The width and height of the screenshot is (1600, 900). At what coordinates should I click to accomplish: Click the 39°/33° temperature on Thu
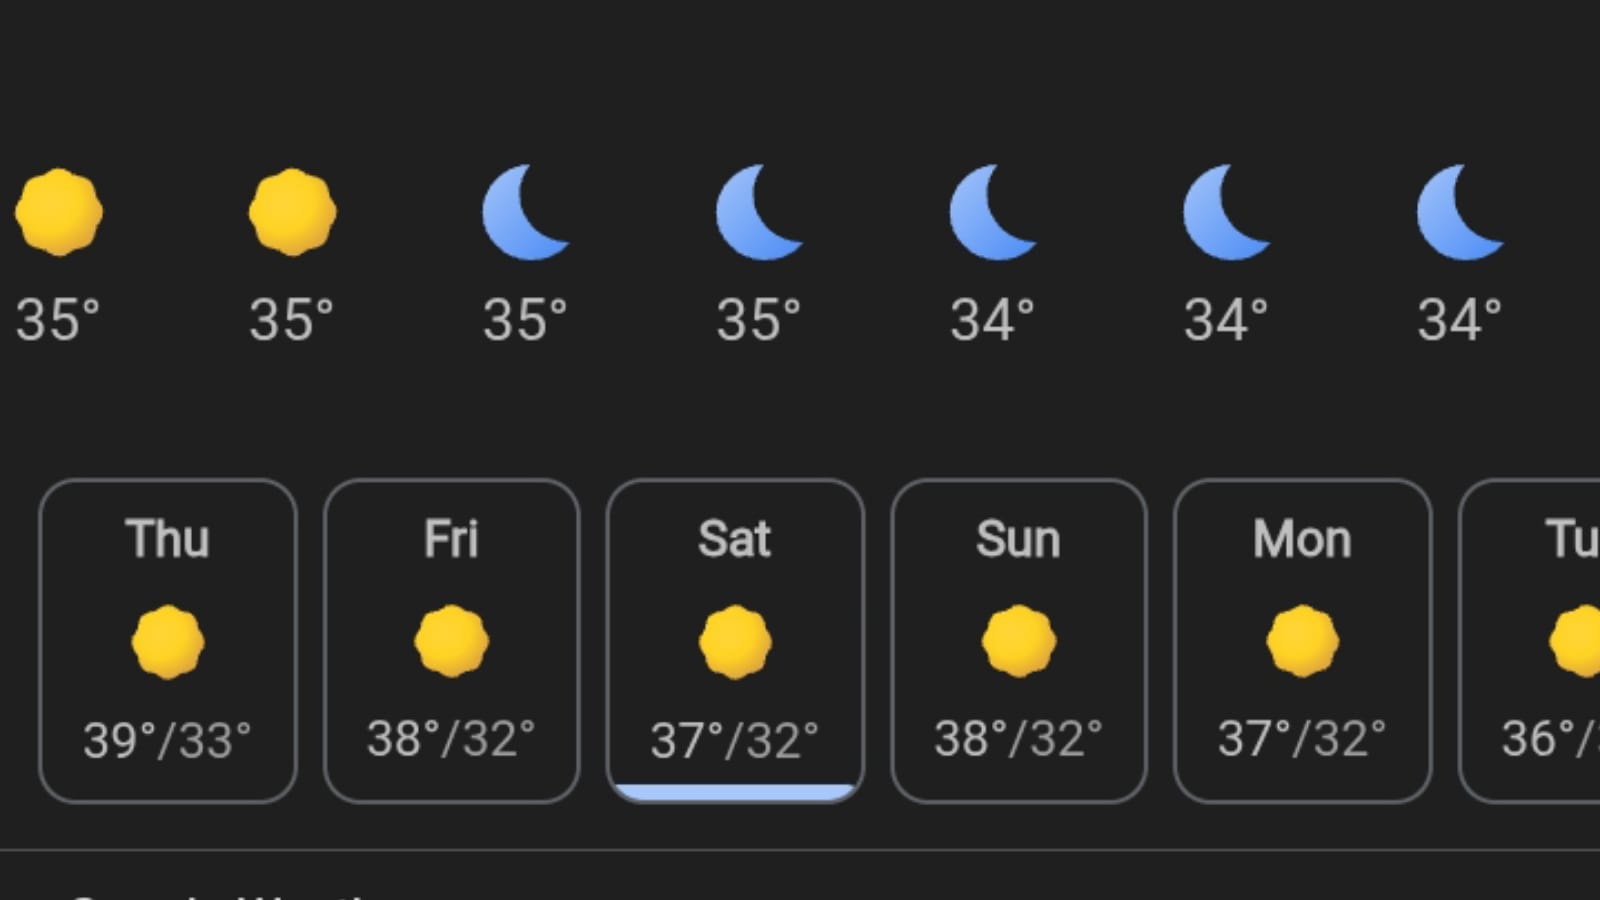[167, 741]
